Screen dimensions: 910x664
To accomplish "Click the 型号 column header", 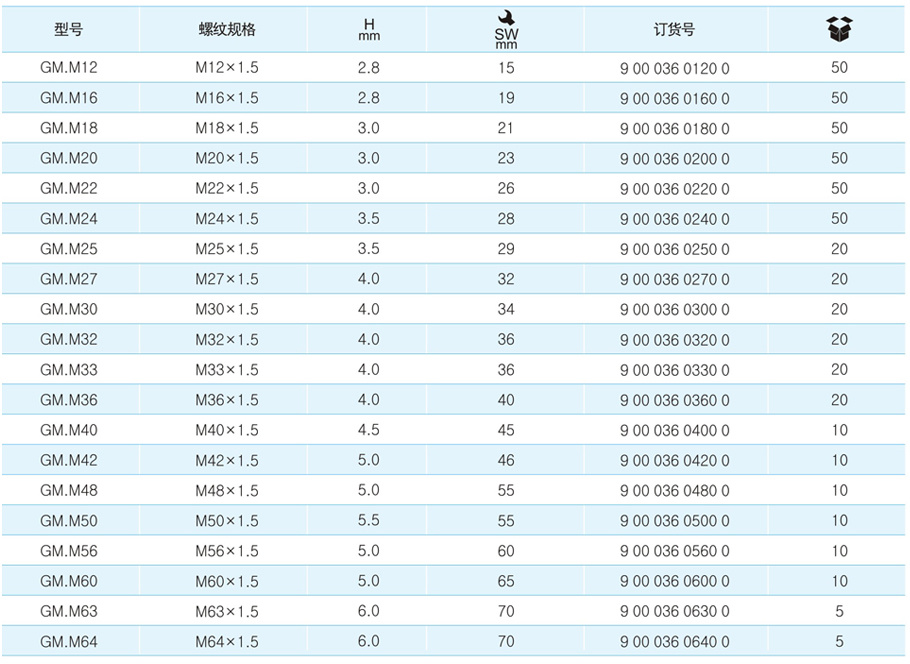I will click(68, 30).
